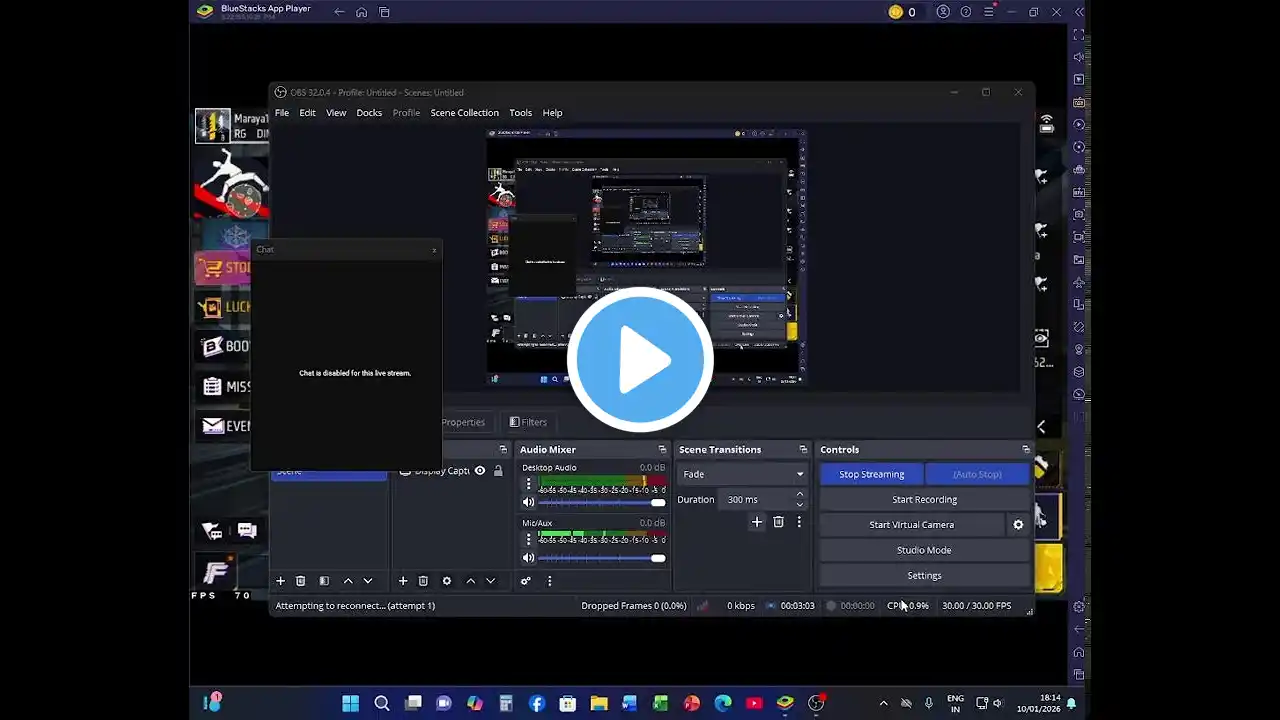Mute the Mic/Aux speaker icon

tap(529, 558)
